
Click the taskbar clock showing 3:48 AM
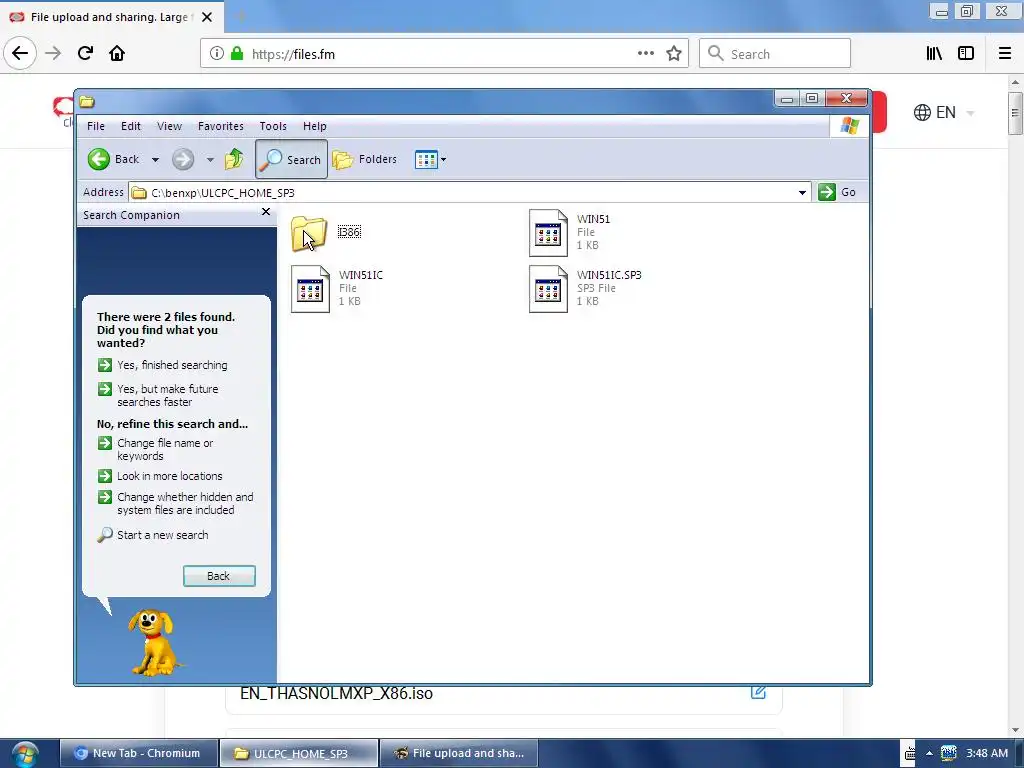[x=987, y=753]
